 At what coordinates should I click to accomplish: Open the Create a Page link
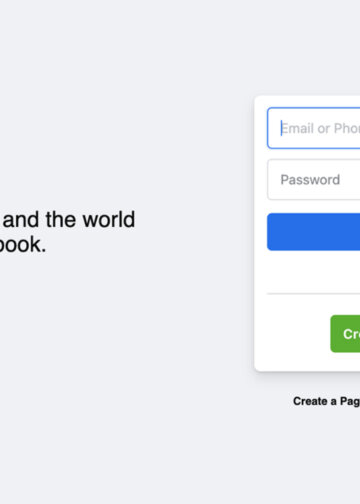coord(327,401)
